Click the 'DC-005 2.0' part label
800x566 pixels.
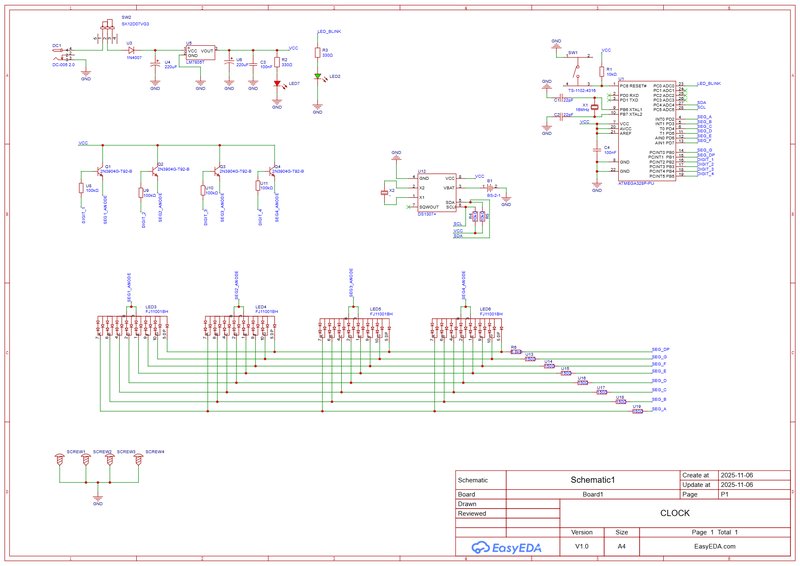[63, 65]
